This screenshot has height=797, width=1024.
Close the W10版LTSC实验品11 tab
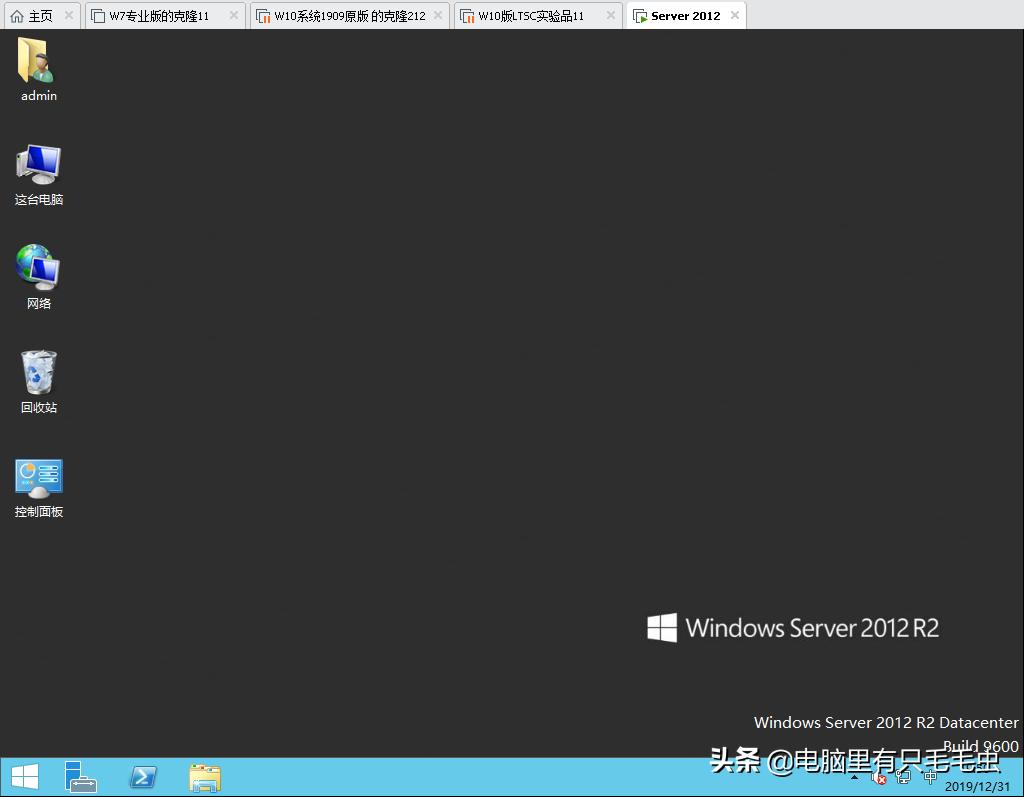tap(609, 15)
